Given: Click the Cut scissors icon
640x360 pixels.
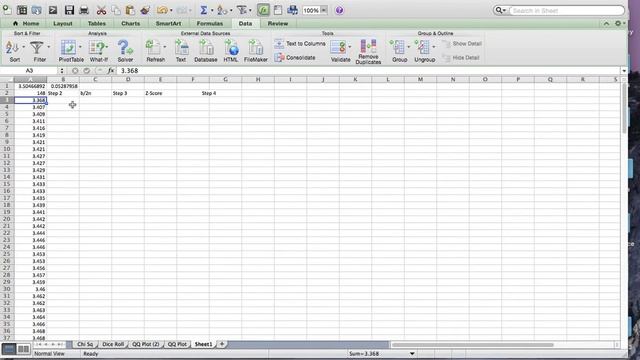Looking at the screenshot, I should 101,10.
